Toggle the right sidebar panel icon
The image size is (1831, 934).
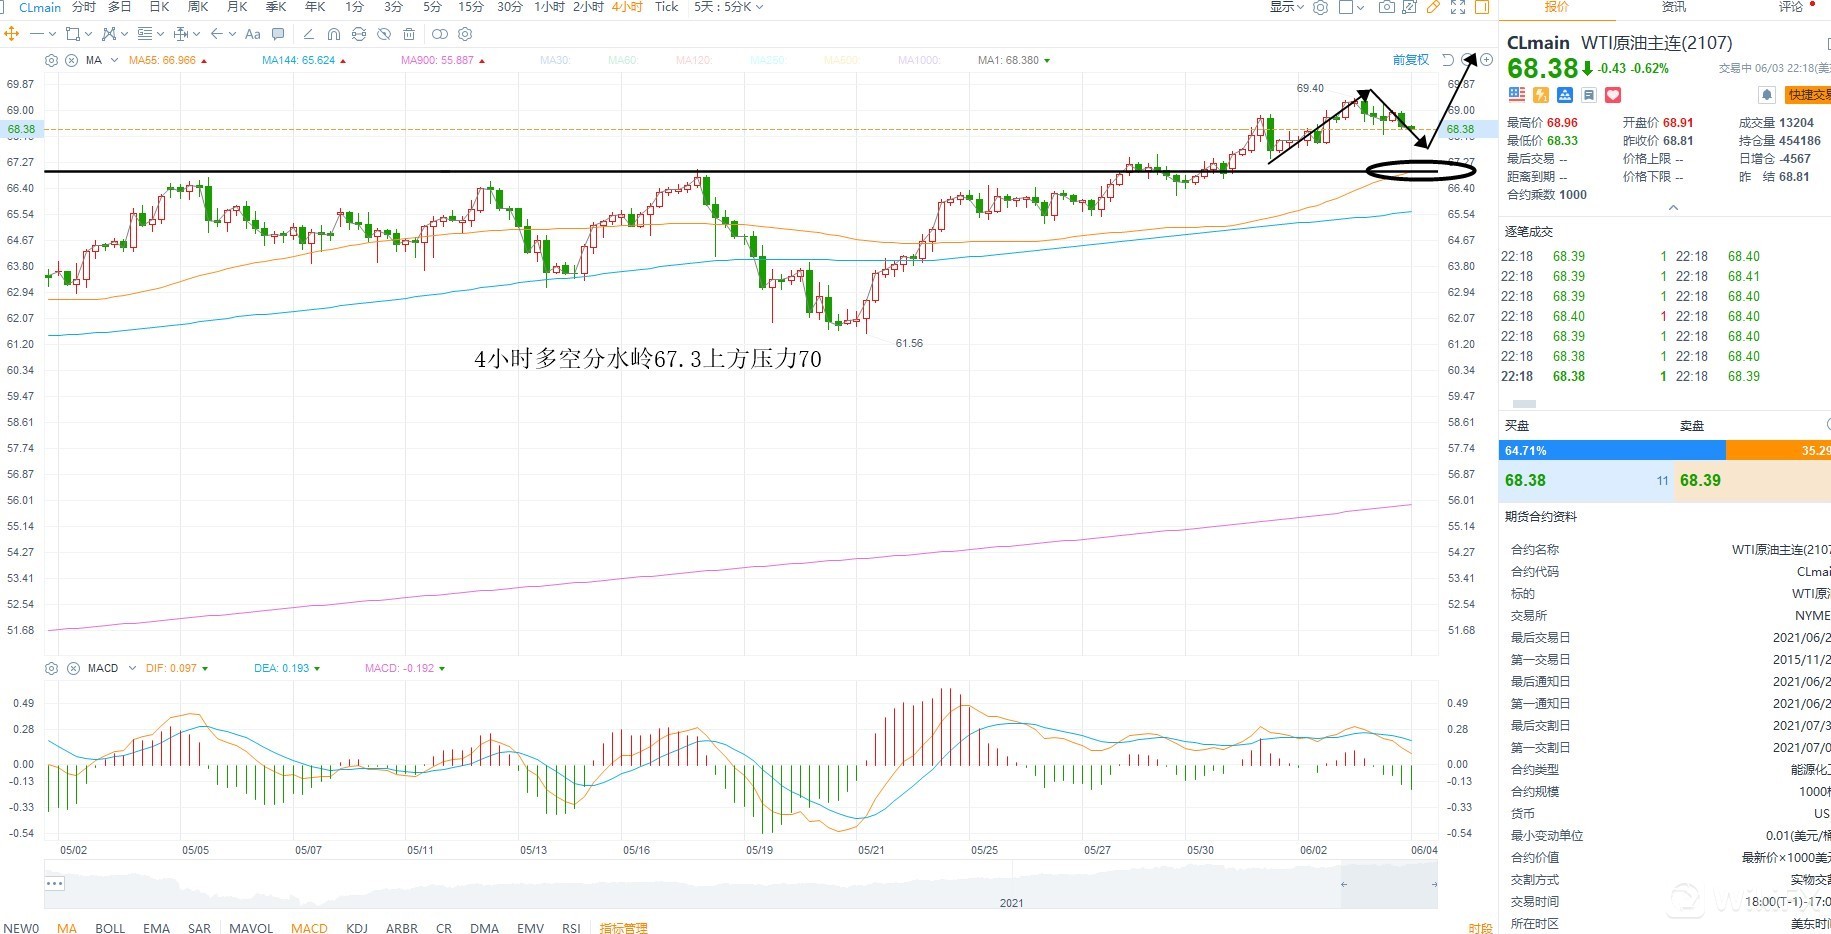1482,8
